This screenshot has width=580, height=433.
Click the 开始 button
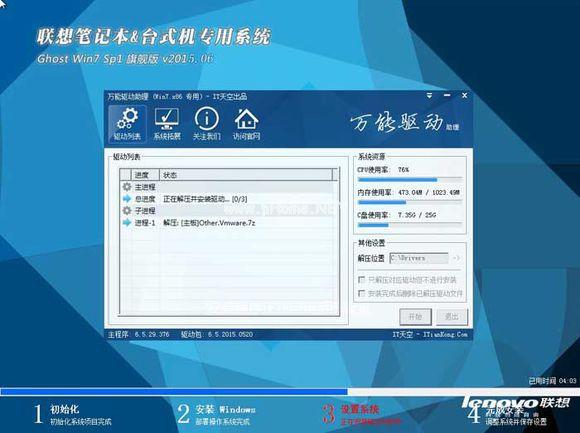tap(415, 317)
